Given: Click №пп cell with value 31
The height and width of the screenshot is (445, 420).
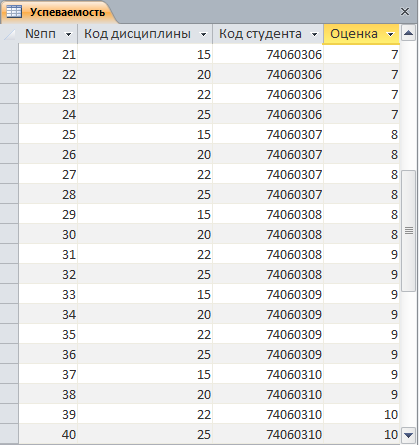Looking at the screenshot, I should tap(48, 254).
